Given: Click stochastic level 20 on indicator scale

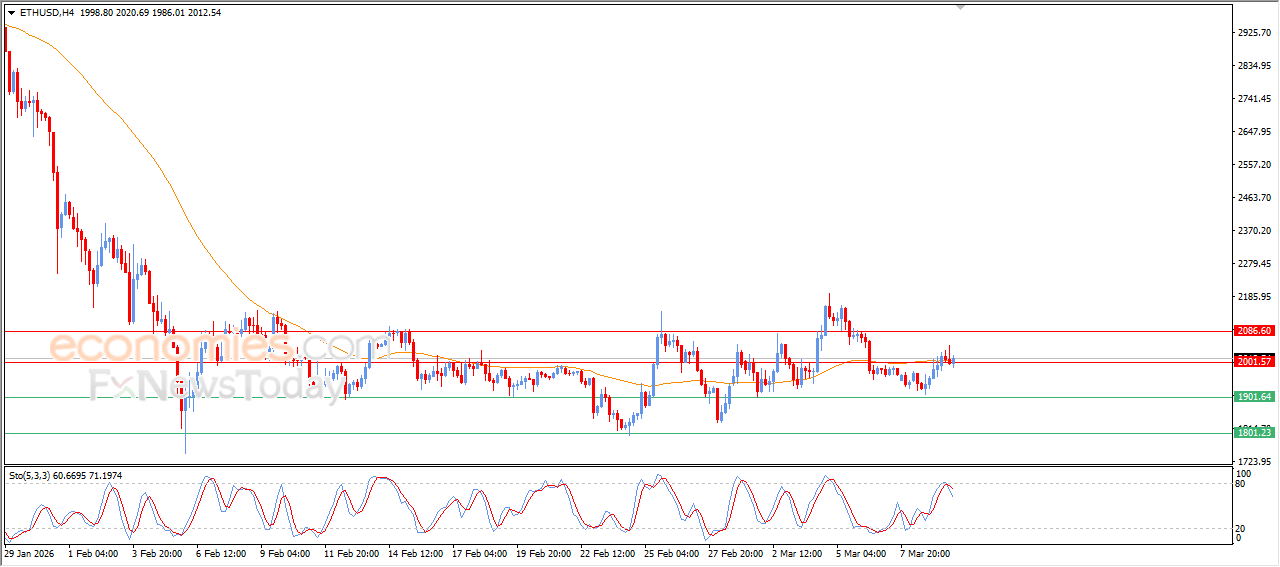Looking at the screenshot, I should click(1243, 528).
